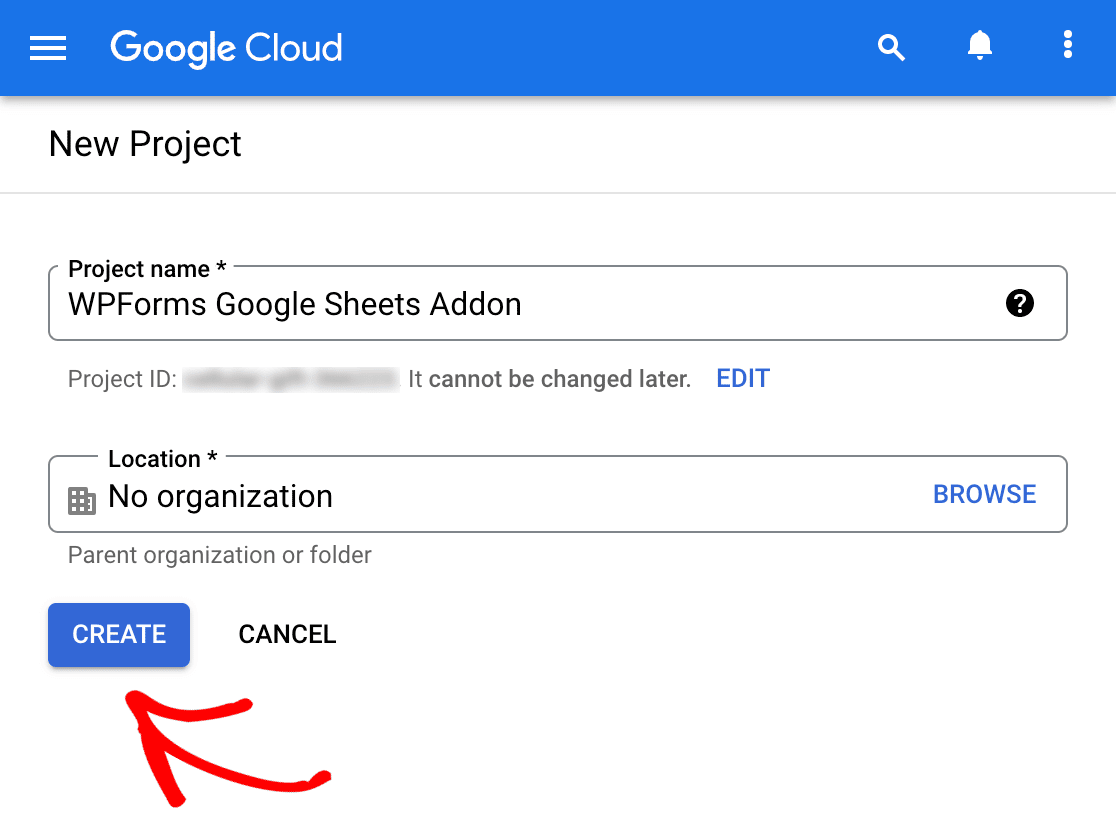This screenshot has width=1116, height=828.
Task: Open the hamburger navigation menu
Action: (x=48, y=48)
